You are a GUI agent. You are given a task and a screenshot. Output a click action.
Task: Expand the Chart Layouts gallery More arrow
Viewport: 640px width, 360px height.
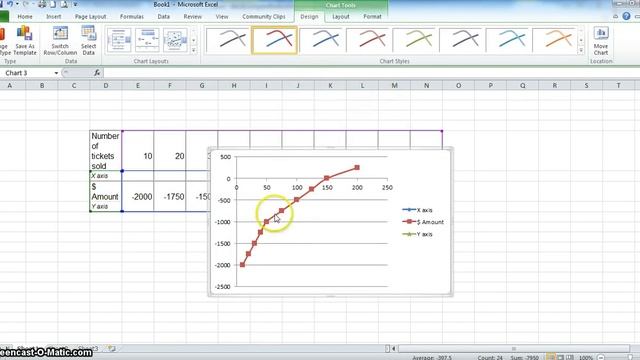tap(193, 50)
